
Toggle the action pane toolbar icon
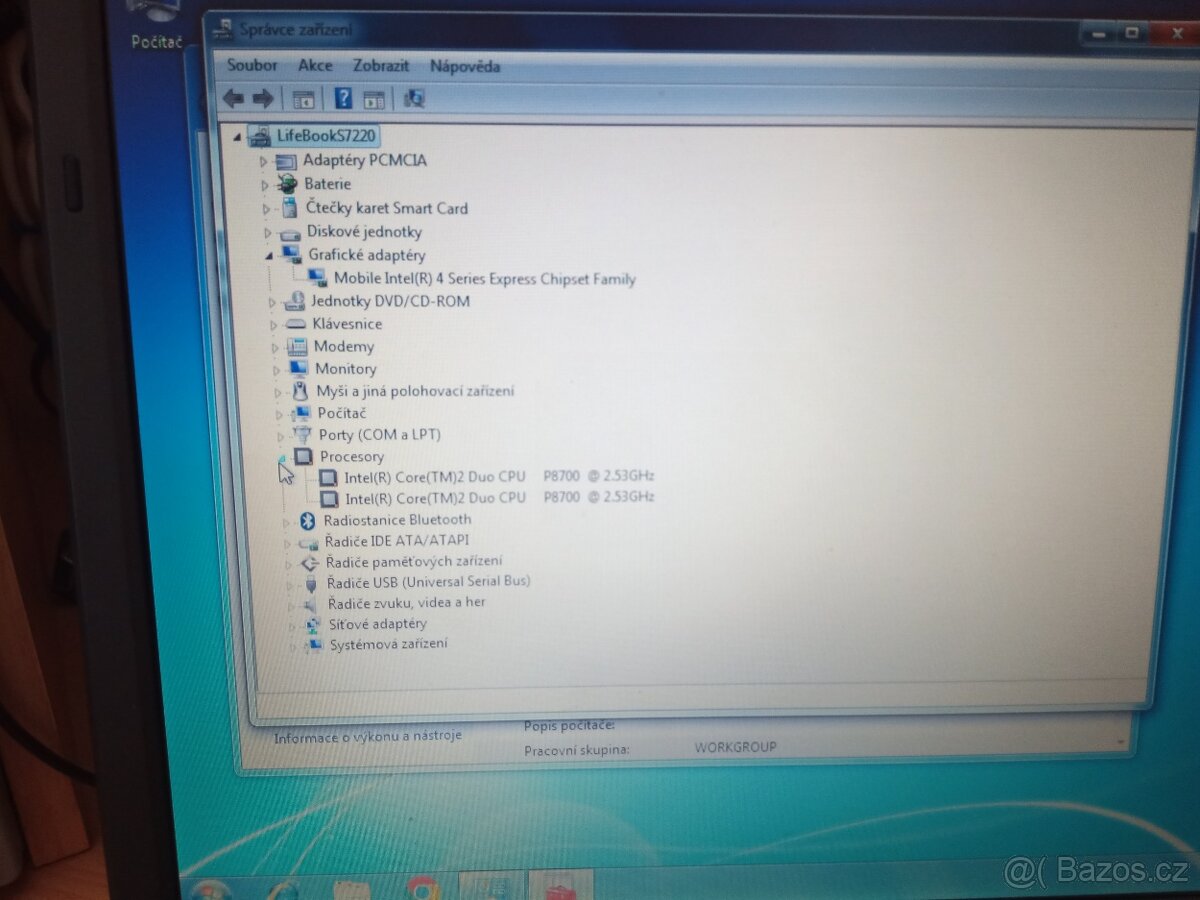pos(374,99)
